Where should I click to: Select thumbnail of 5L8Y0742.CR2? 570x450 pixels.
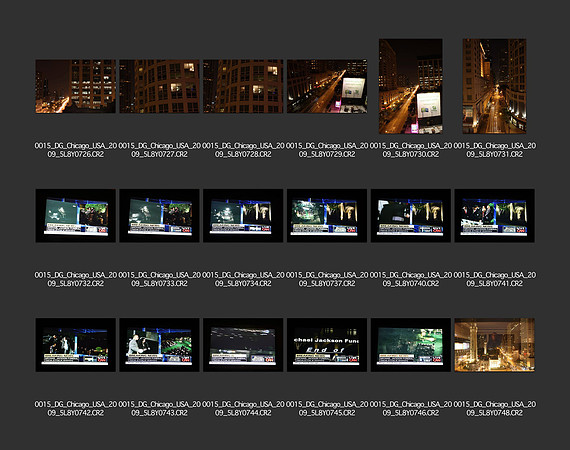click(x=76, y=345)
